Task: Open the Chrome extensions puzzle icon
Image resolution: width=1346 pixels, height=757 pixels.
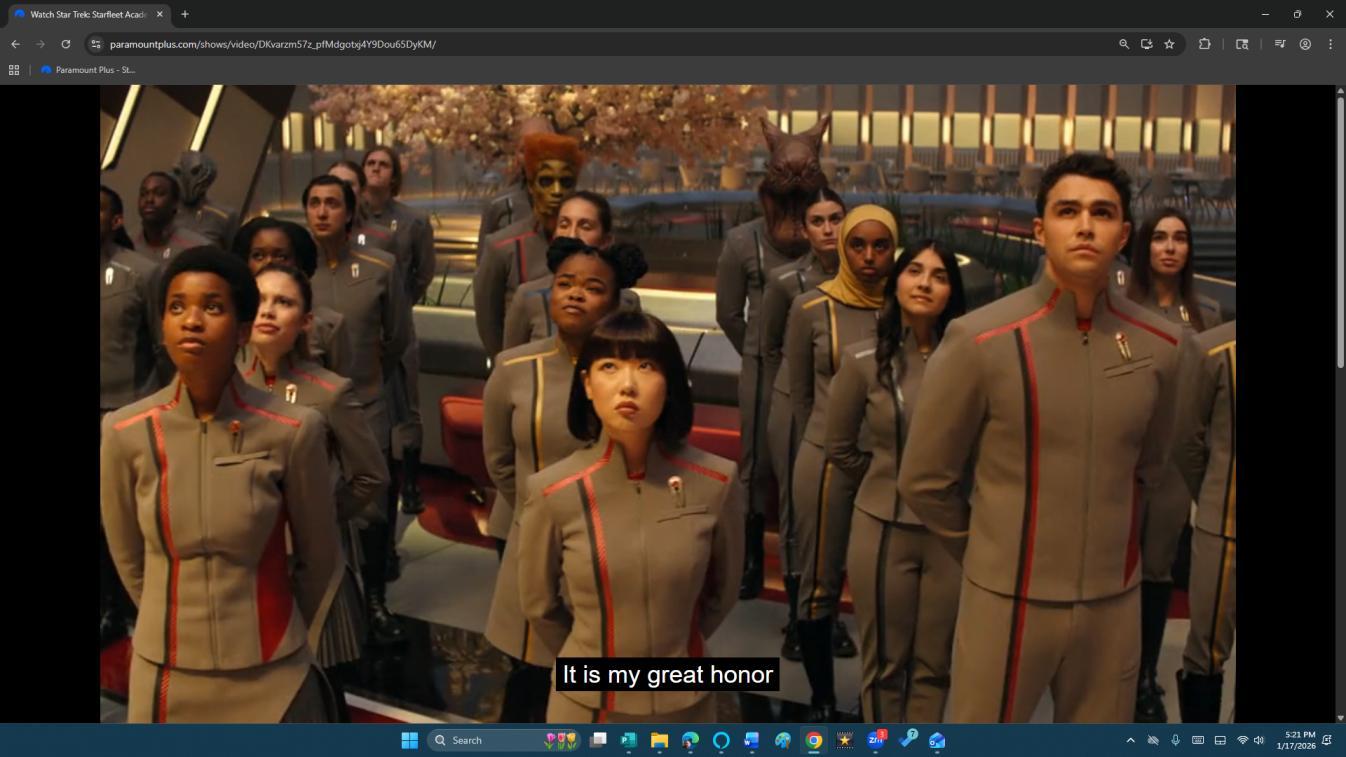Action: pyautogui.click(x=1204, y=44)
